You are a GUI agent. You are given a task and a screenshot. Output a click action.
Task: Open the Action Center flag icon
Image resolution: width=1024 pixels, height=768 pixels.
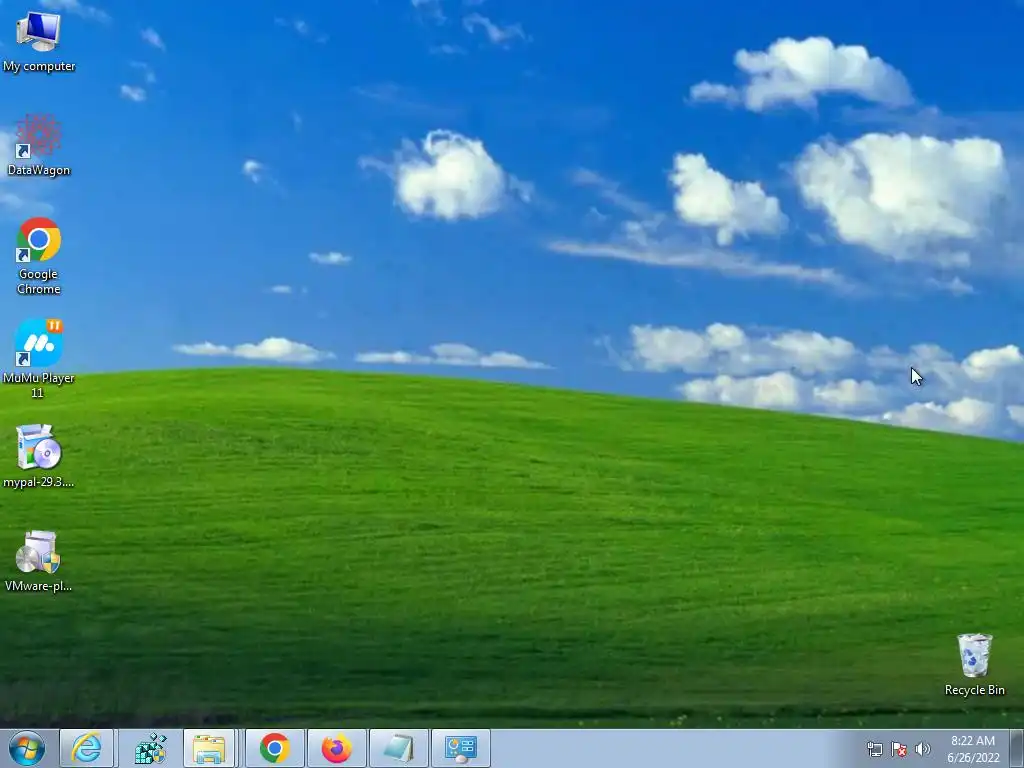point(899,749)
